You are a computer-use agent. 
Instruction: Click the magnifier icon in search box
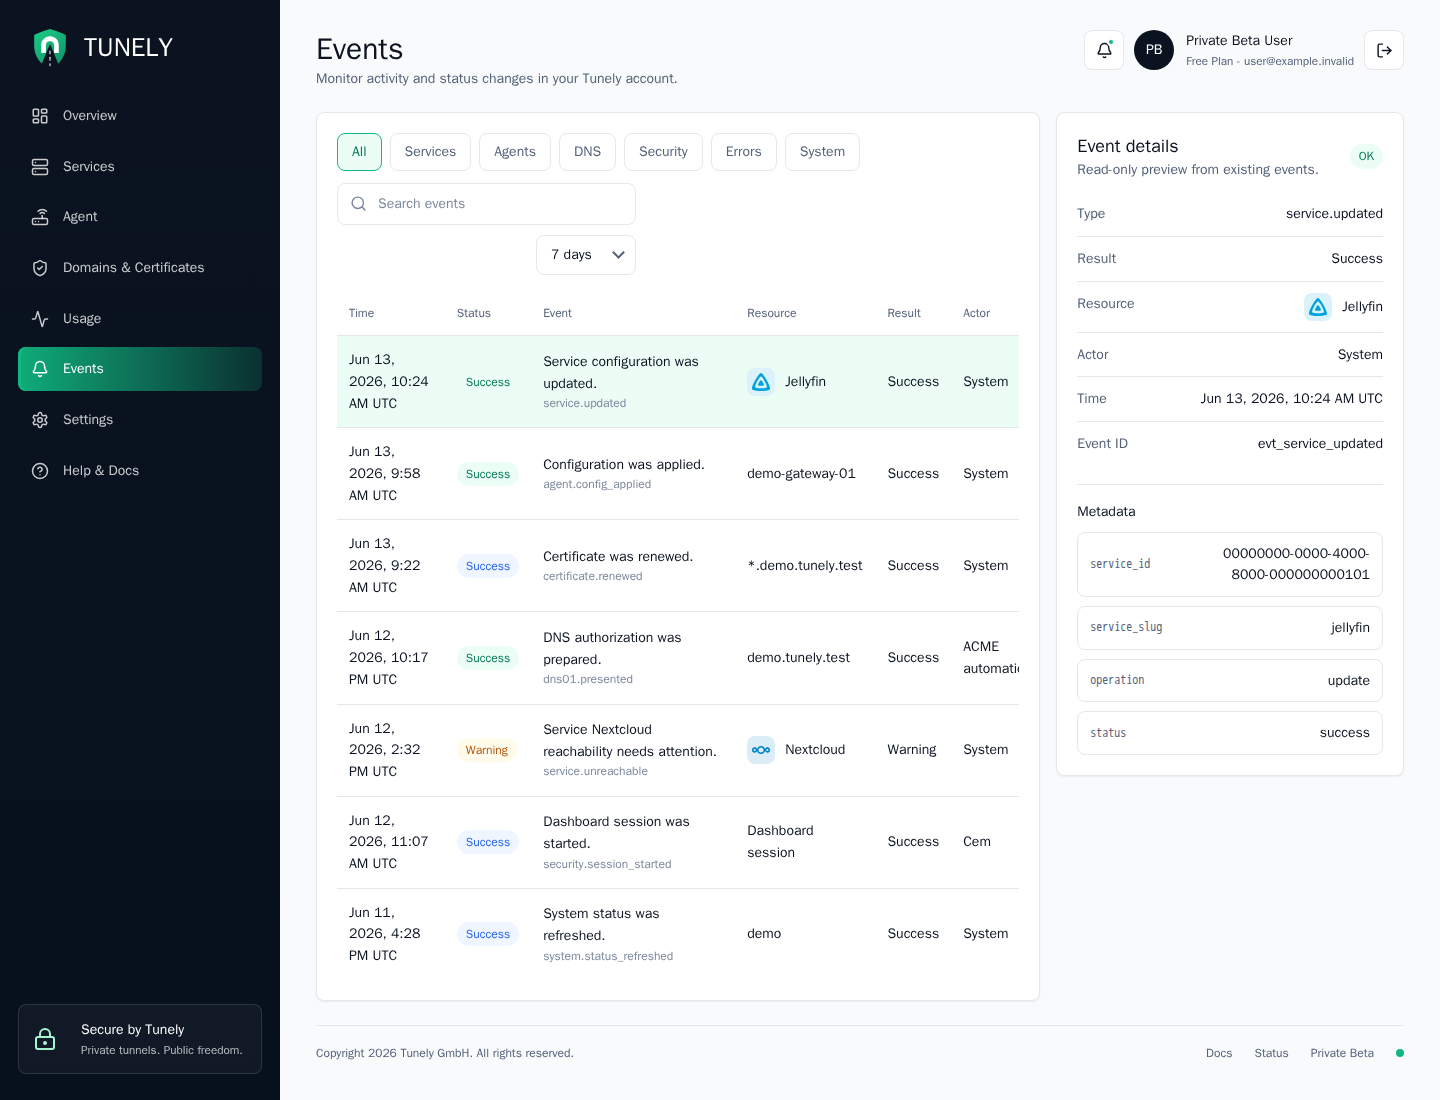[359, 204]
